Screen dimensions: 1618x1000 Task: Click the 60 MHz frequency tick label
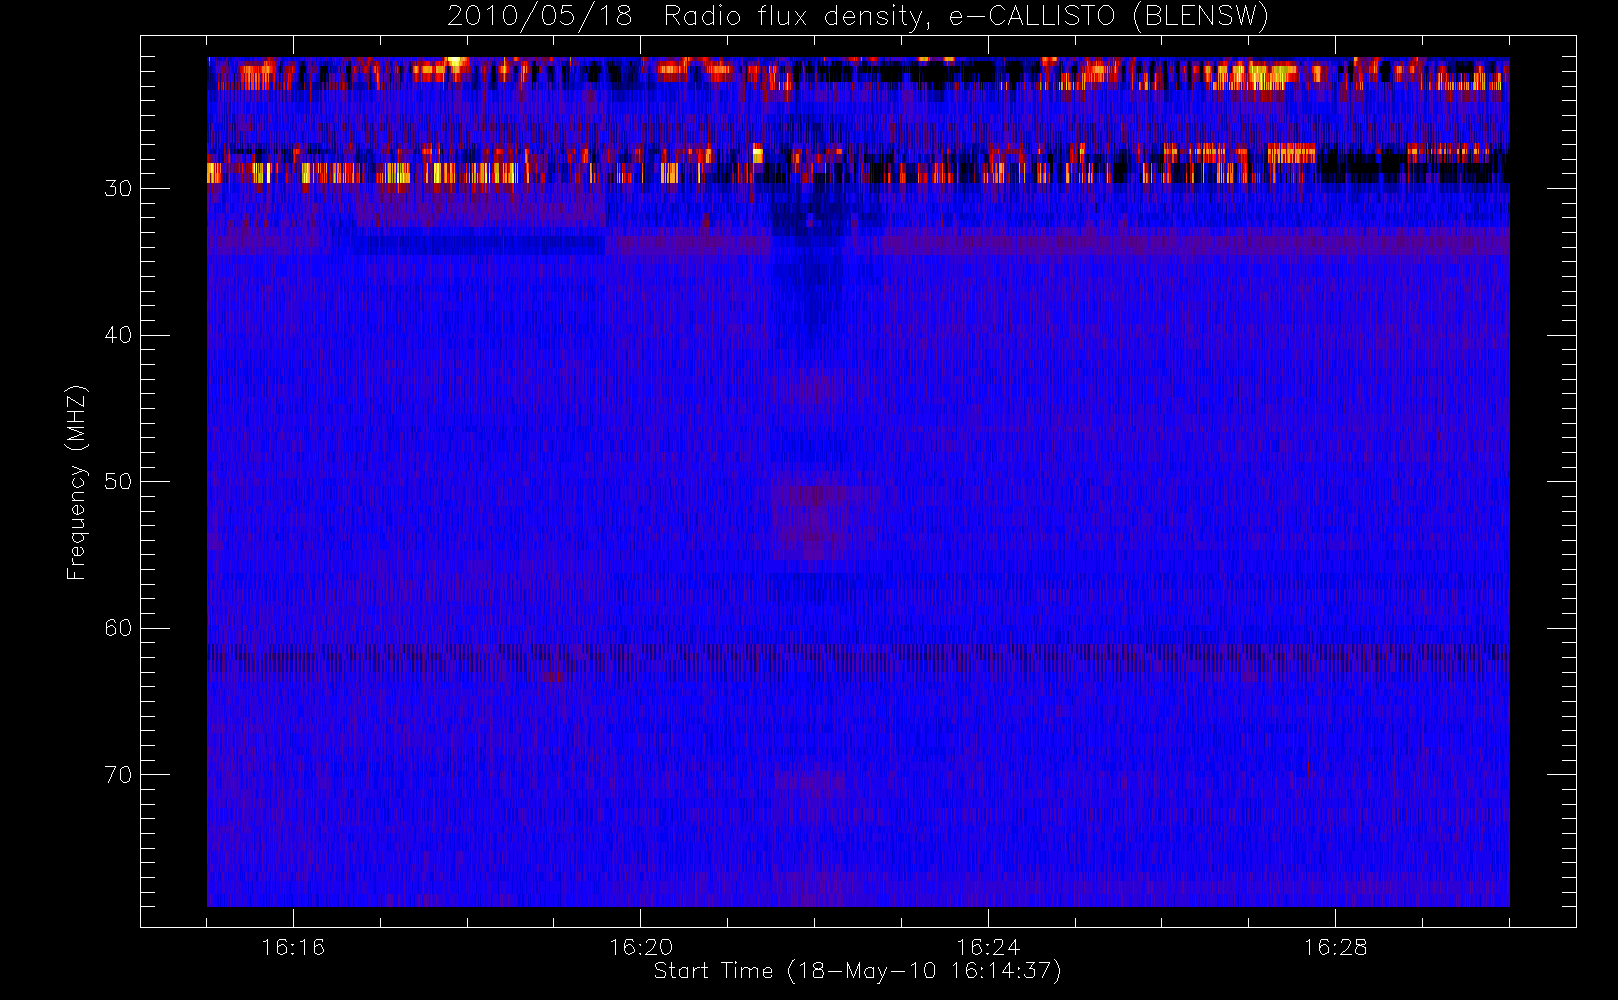pos(118,628)
